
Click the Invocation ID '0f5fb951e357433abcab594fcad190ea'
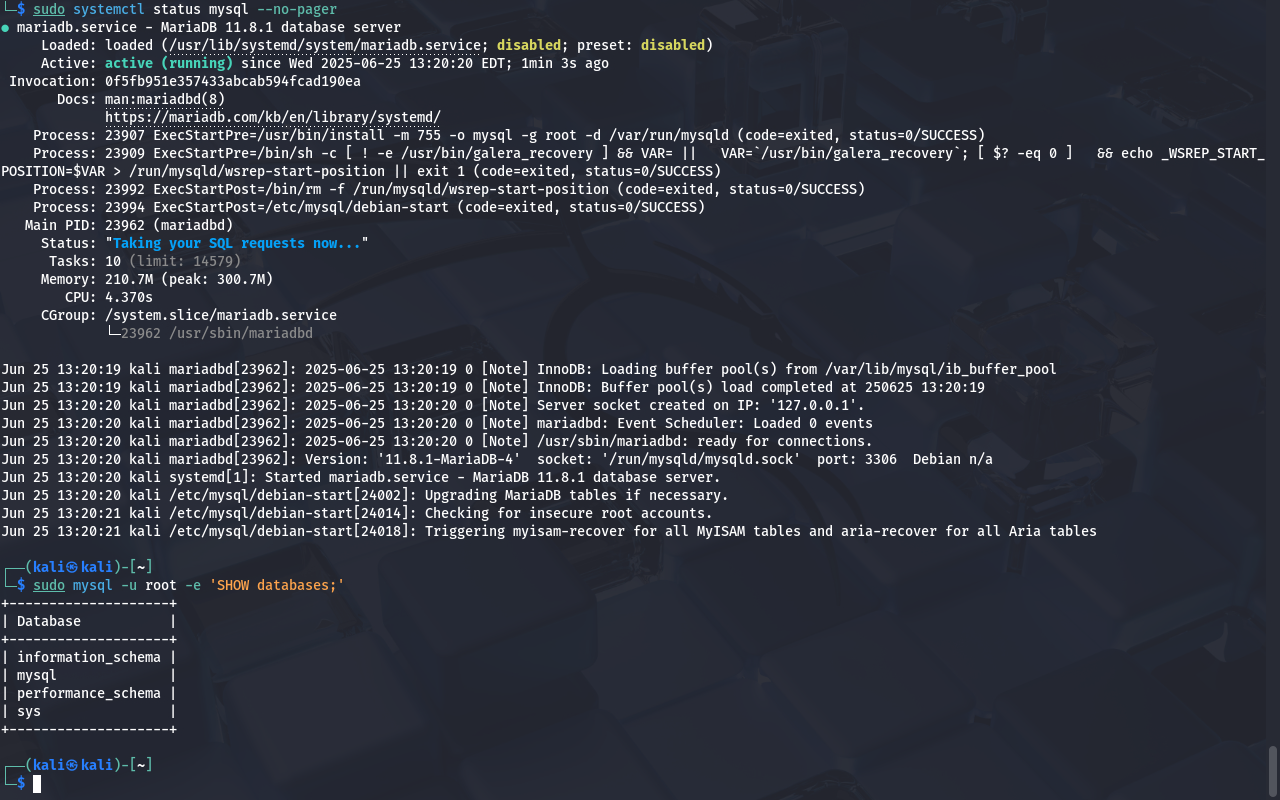point(233,81)
